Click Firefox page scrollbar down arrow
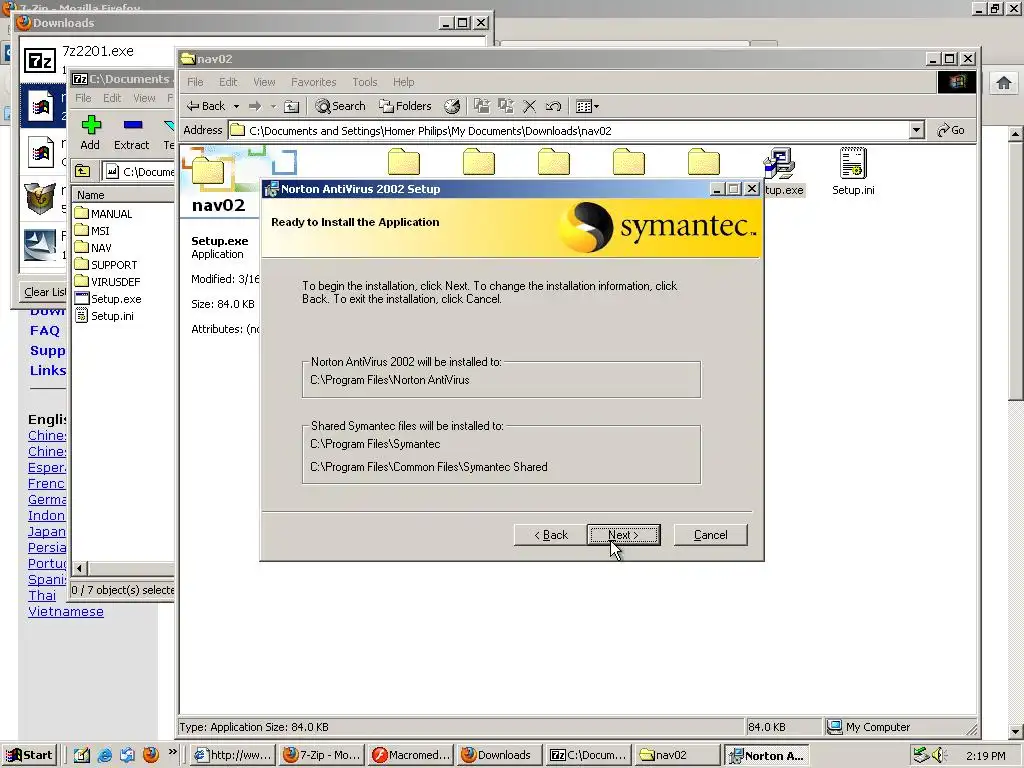 1016,731
